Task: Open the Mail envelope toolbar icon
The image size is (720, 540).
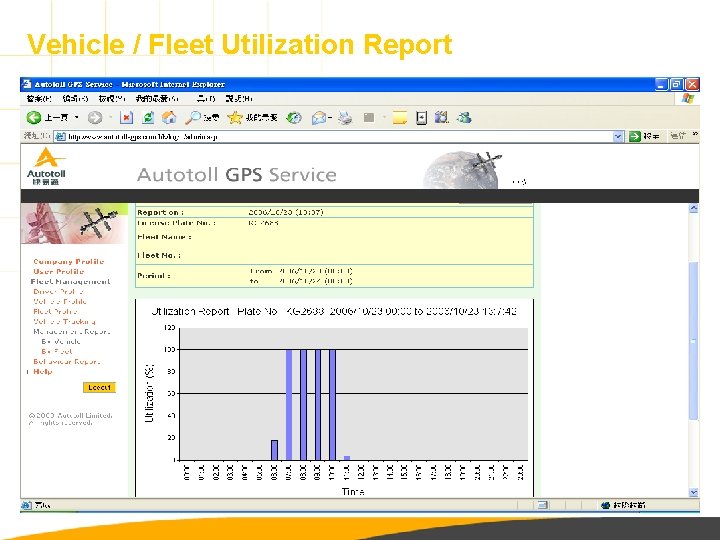Action: tap(319, 118)
